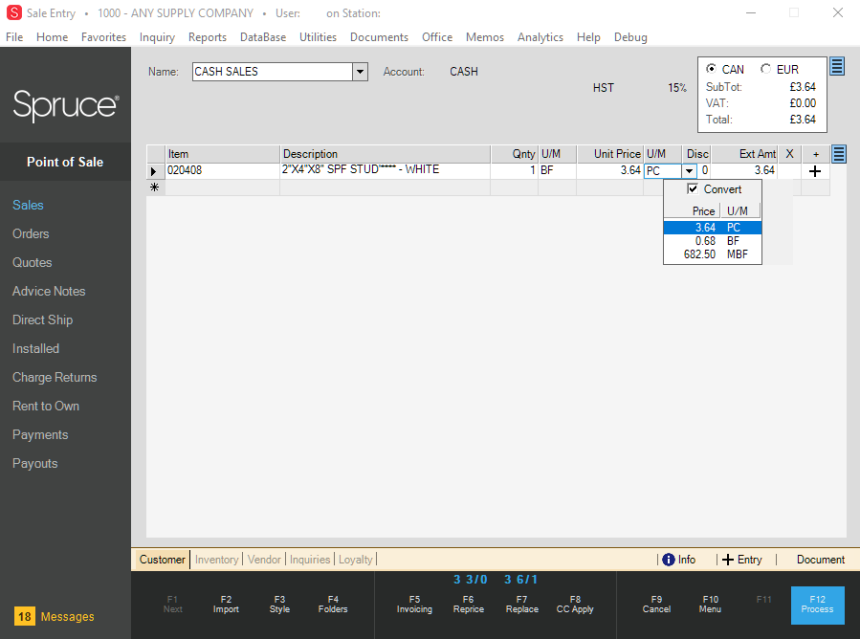Open the Document tab in bottom bar

[x=821, y=559]
